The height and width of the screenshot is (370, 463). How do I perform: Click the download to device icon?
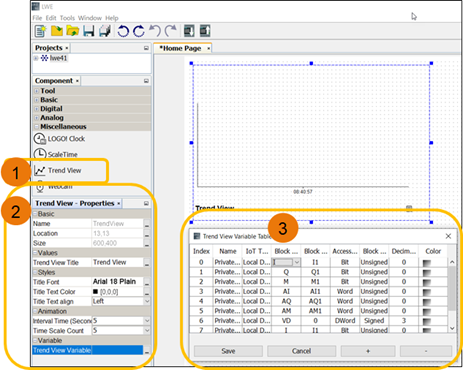click(x=189, y=31)
